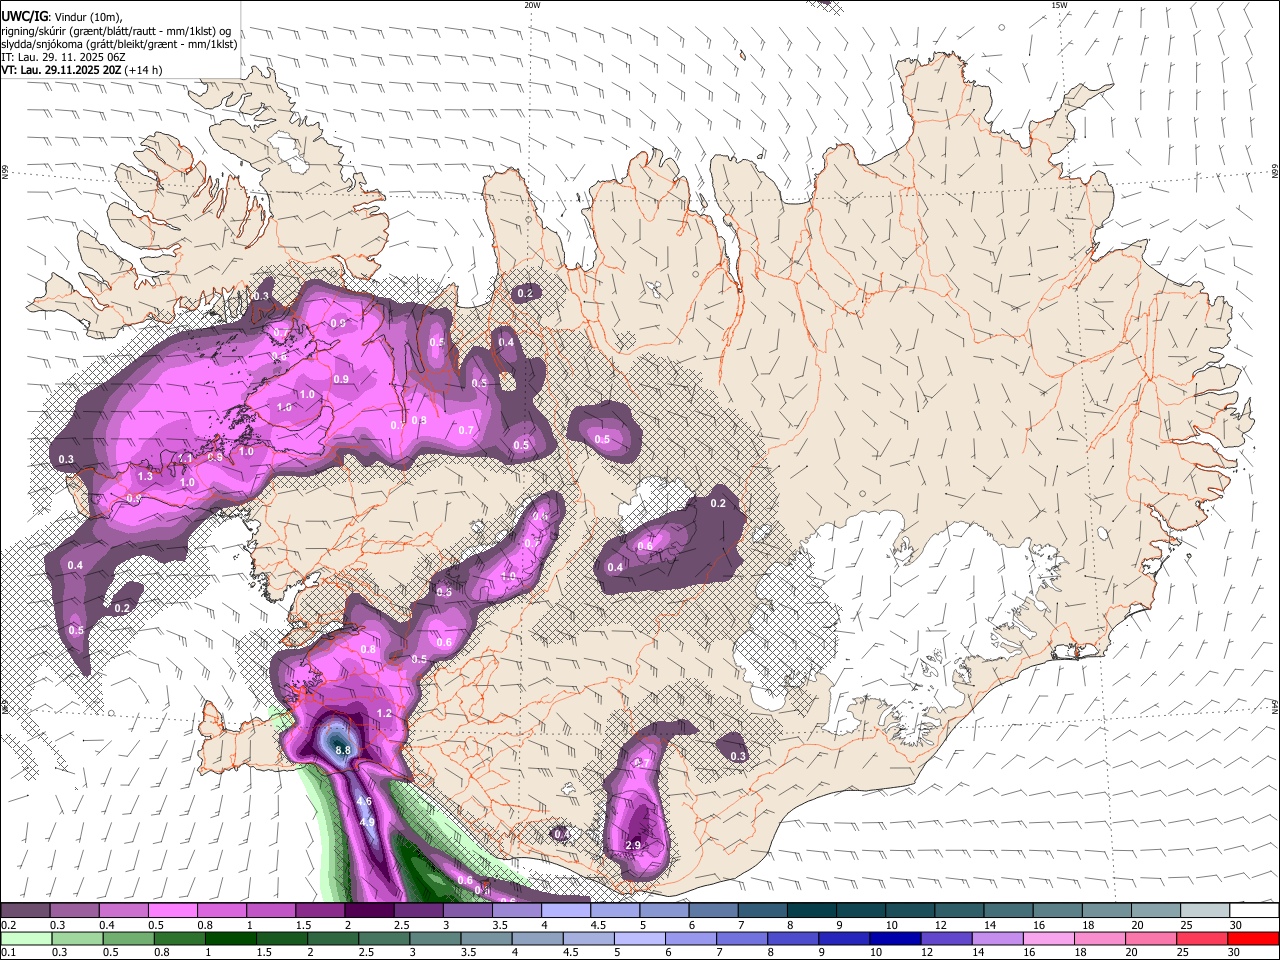The height and width of the screenshot is (960, 1280).
Task: Click the "1.5" label under the snow legend
Action: (x=302, y=925)
